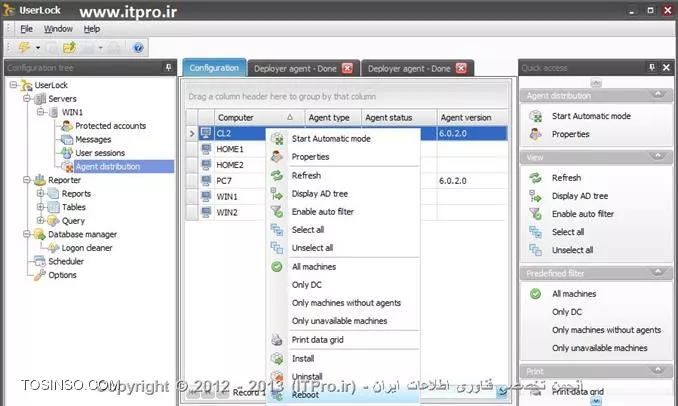The image size is (678, 406).
Task: Choose Unselect all in context menu
Action: [343, 248]
